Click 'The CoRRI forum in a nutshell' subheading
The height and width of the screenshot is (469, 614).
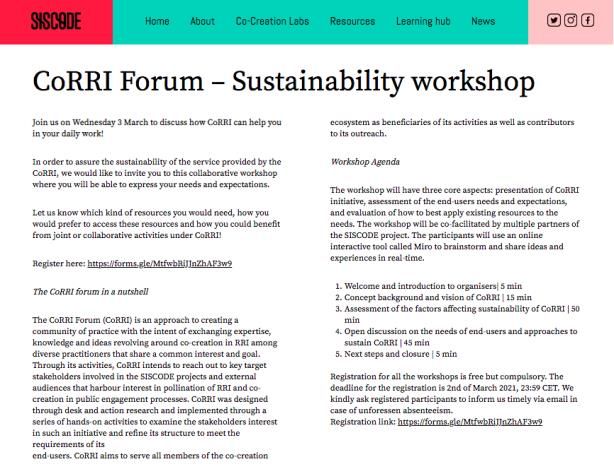(x=90, y=292)
